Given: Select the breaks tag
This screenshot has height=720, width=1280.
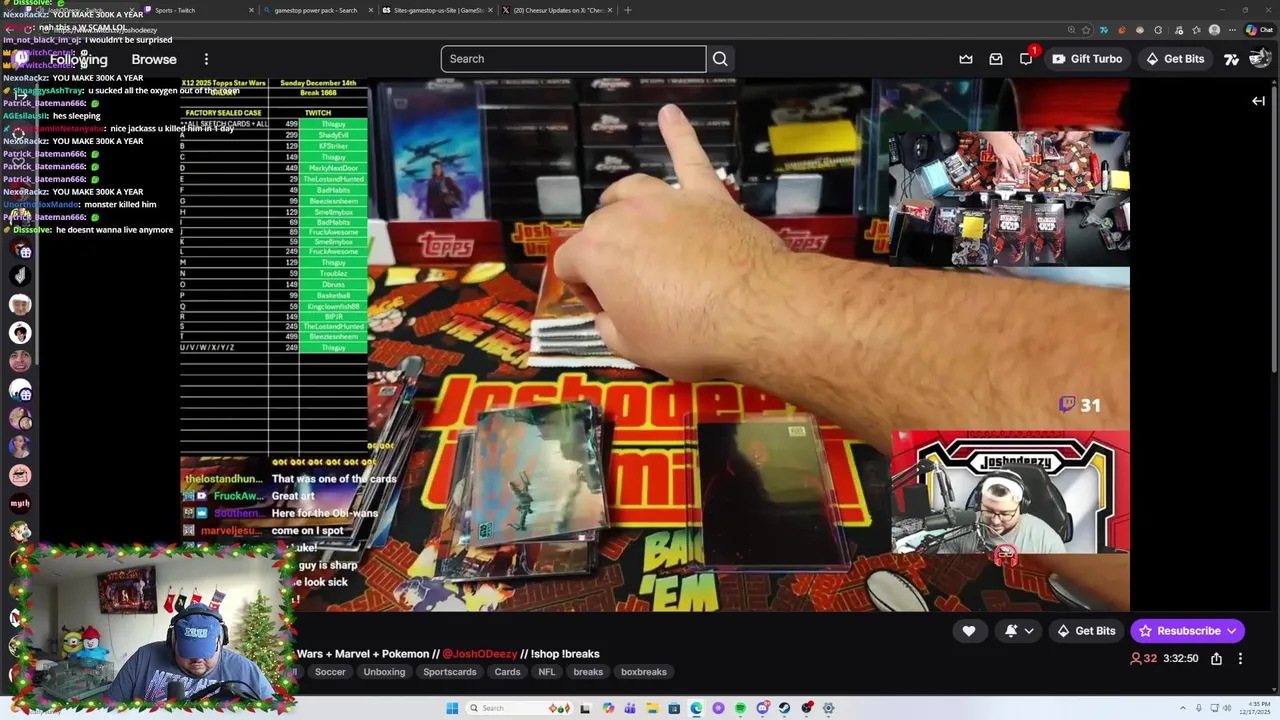Looking at the screenshot, I should (588, 672).
